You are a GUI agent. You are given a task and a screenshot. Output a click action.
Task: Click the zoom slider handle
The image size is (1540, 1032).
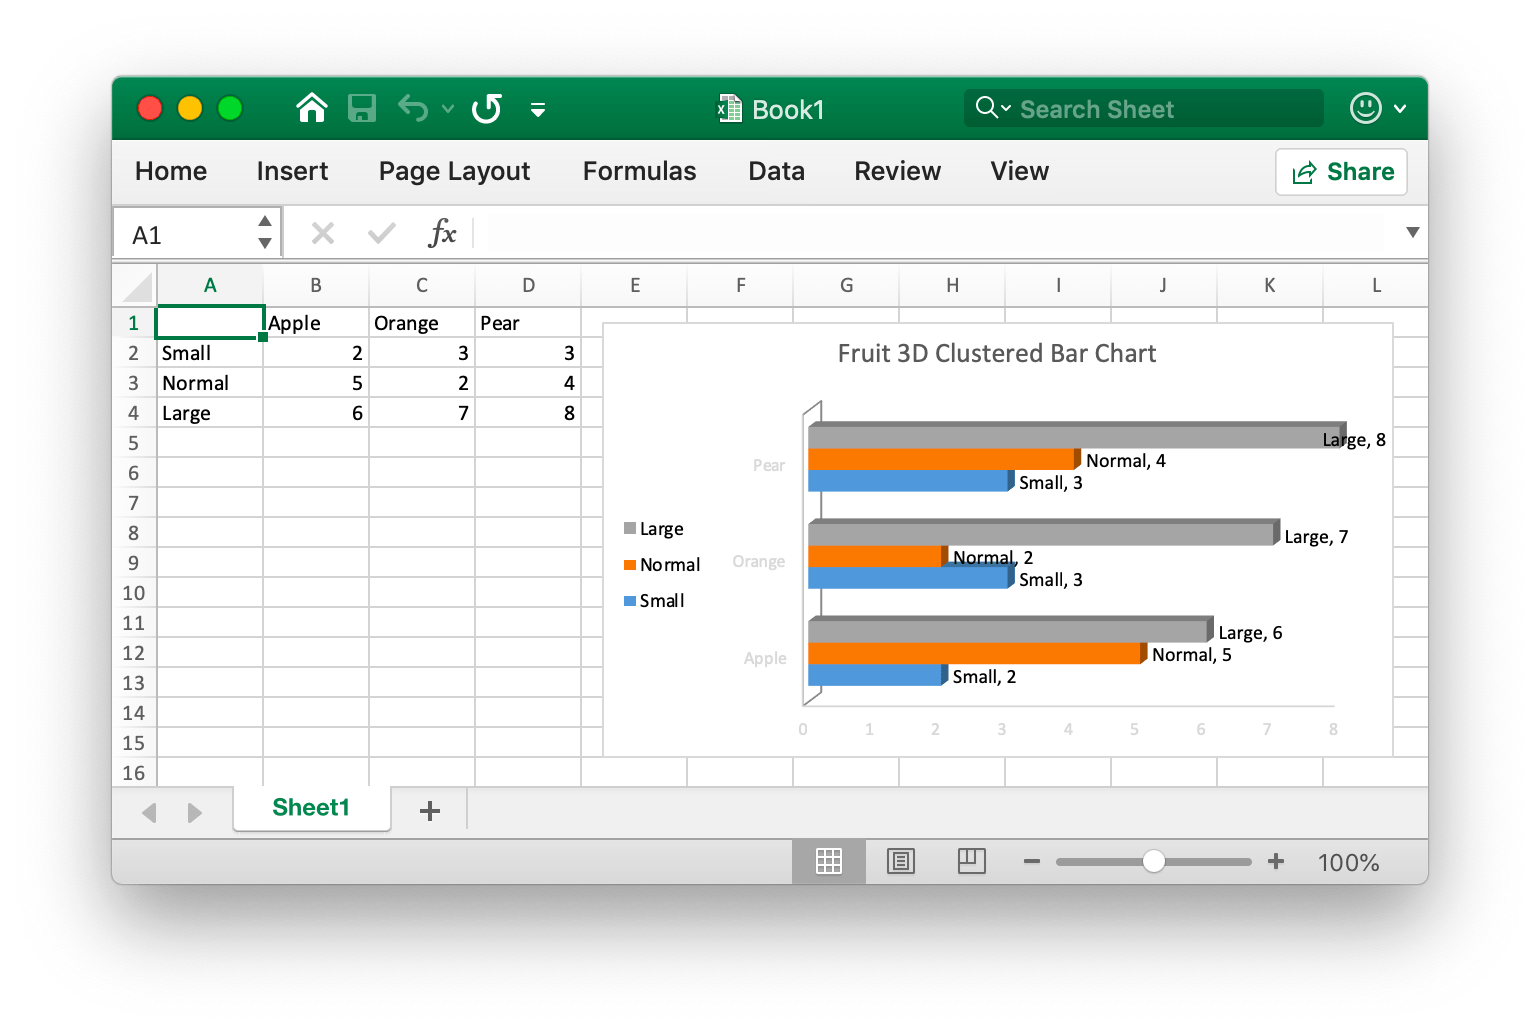click(x=1153, y=862)
